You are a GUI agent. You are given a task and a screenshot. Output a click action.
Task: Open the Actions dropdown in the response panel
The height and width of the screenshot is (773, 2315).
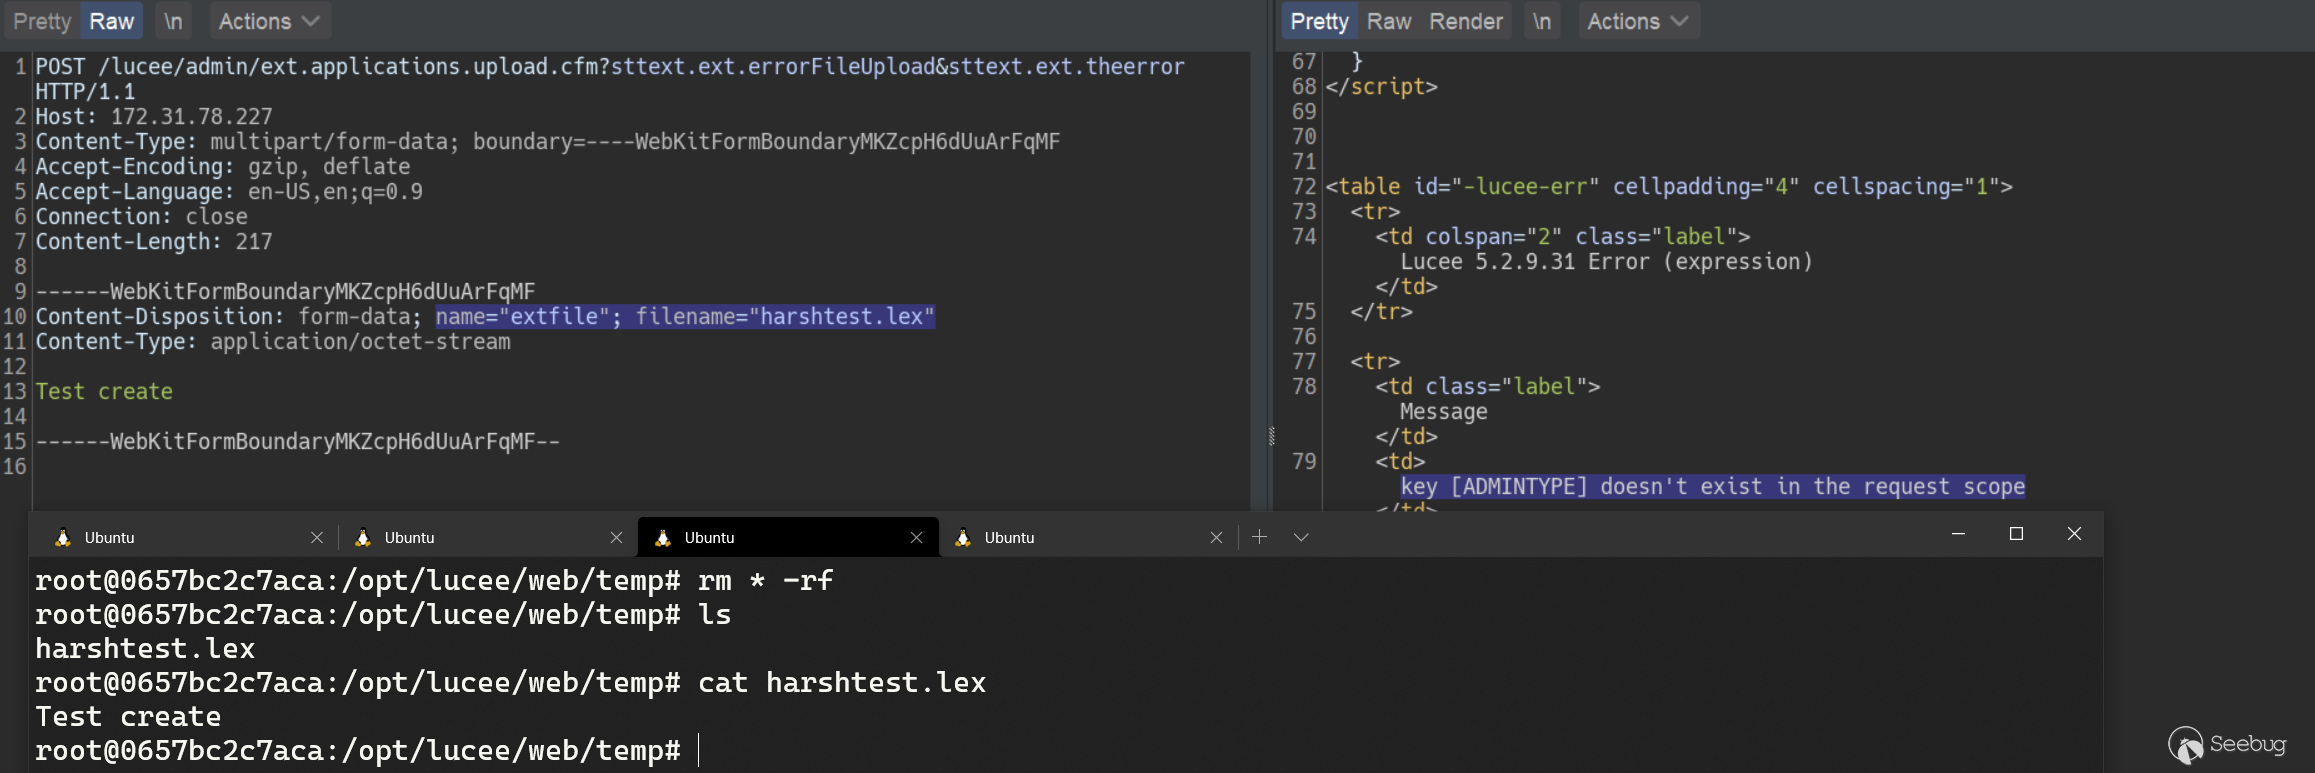click(1638, 21)
